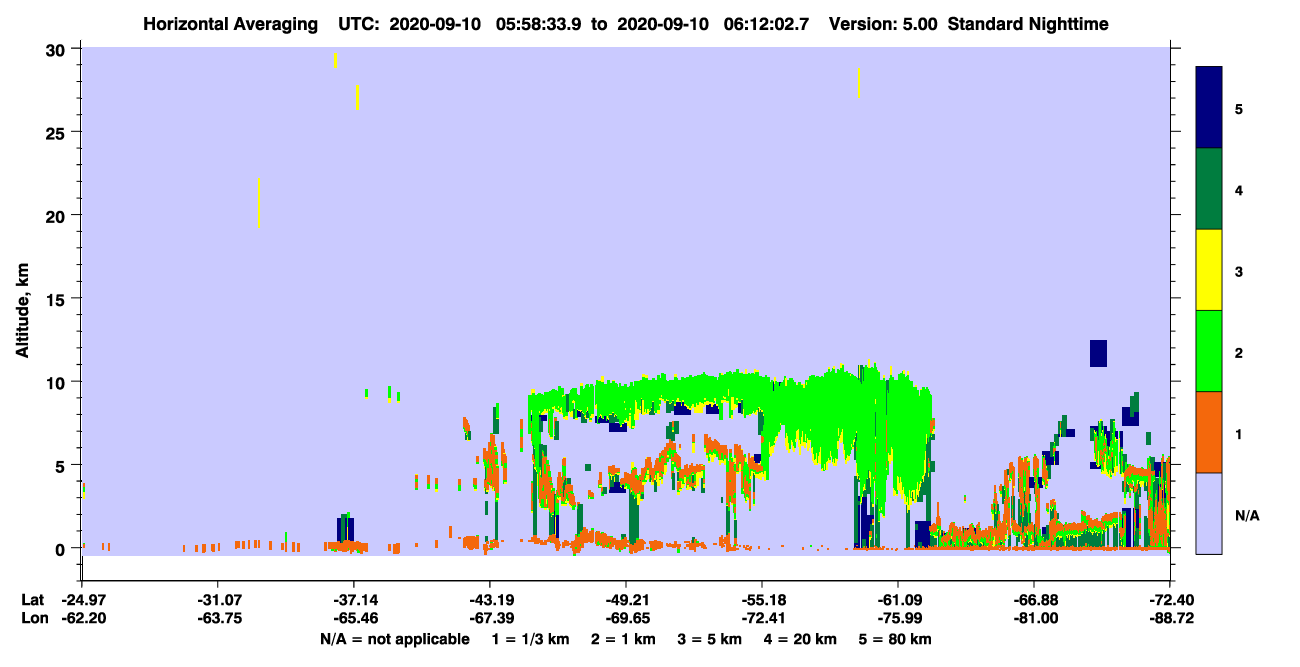Screen dimensions: 1300x667
Task: Click the latitude value -72.40
Action: coord(1171,599)
